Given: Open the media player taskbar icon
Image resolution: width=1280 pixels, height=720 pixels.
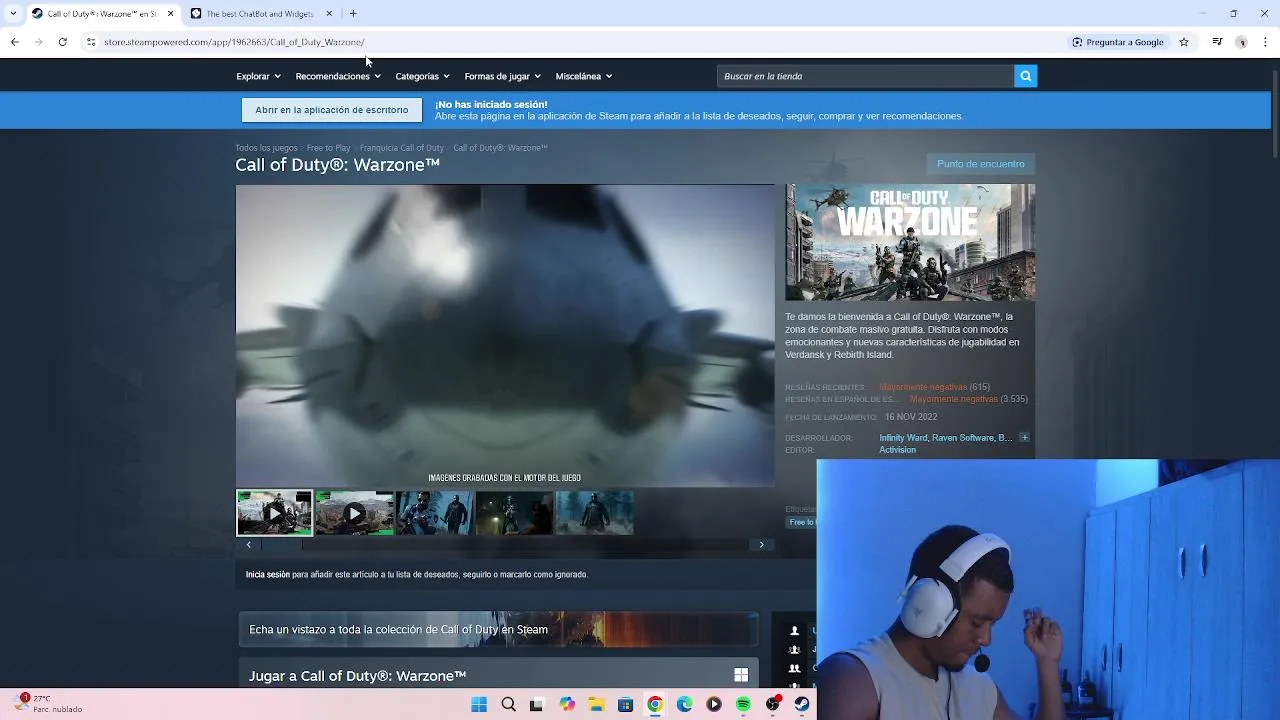Looking at the screenshot, I should click(714, 705).
